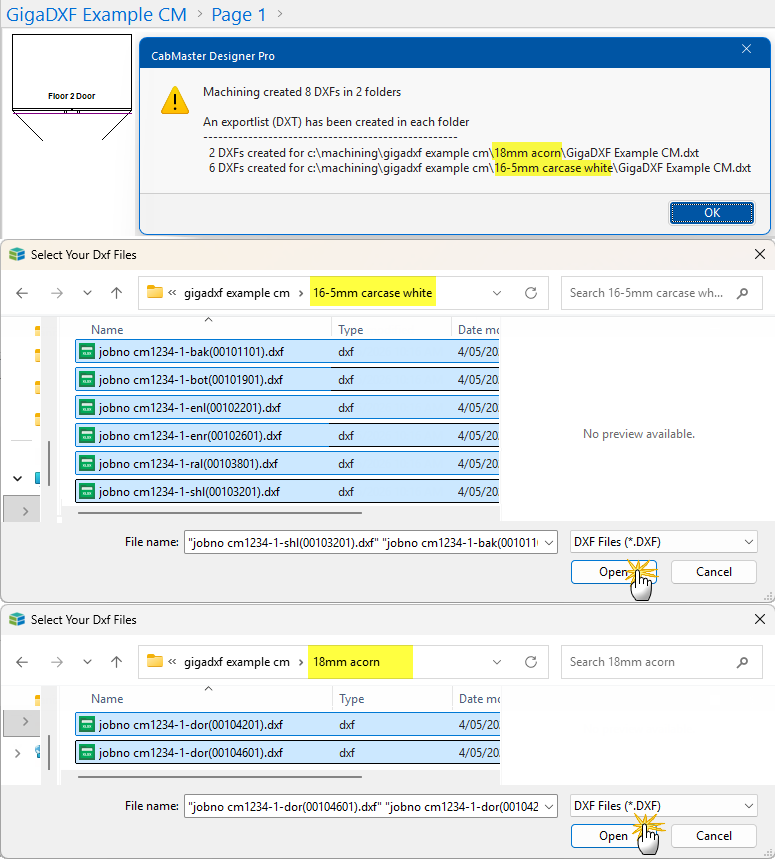Click file icon of bot(00101901).dxf
Screen dimensions: 775x859
pyautogui.click(x=87, y=379)
